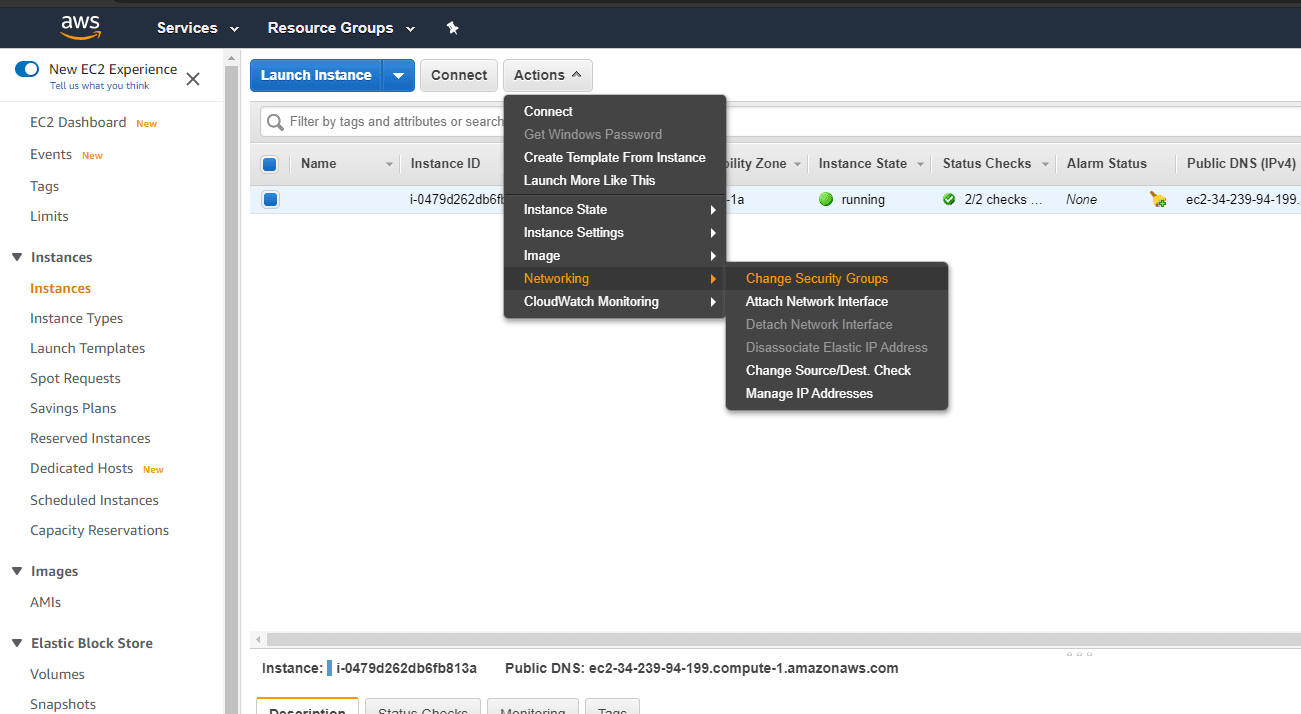Screen dimensions: 1301x714
Task: Open the favorites pin icon in navigation bar
Action: [x=452, y=27]
